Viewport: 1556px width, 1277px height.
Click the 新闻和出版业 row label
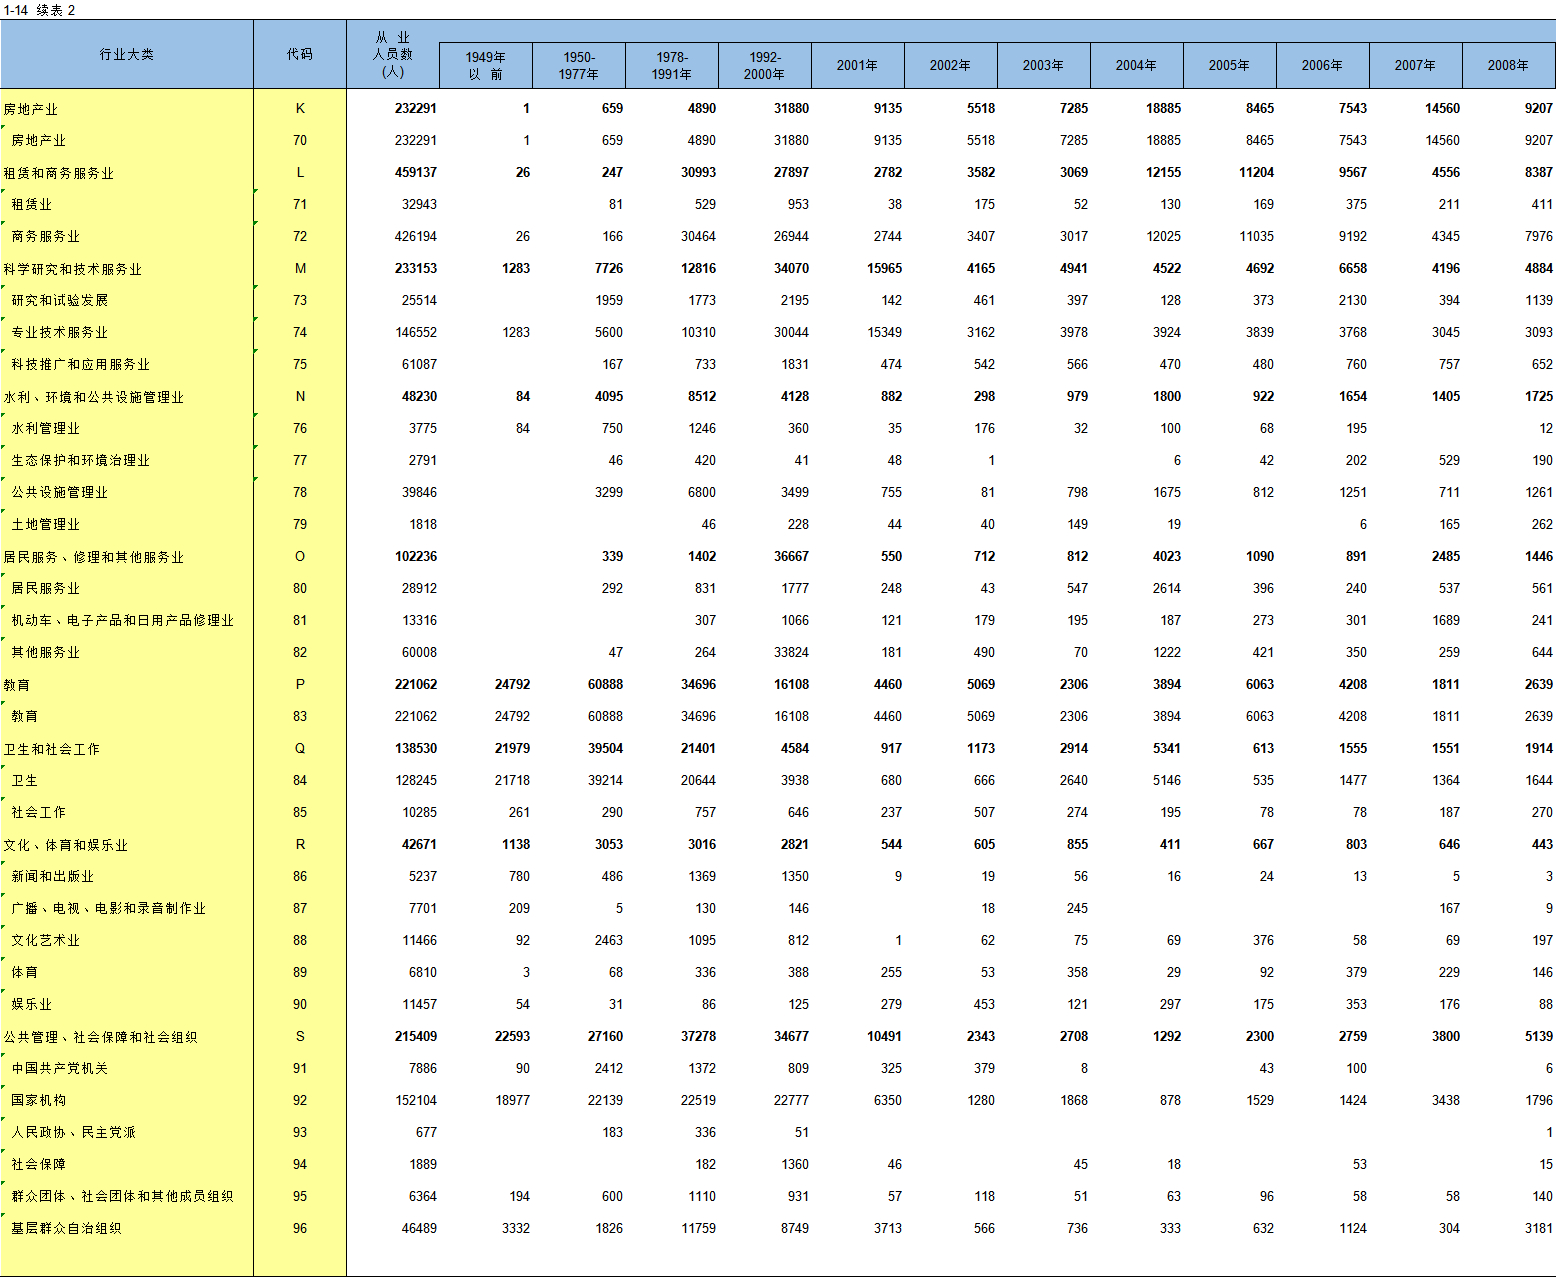53,877
